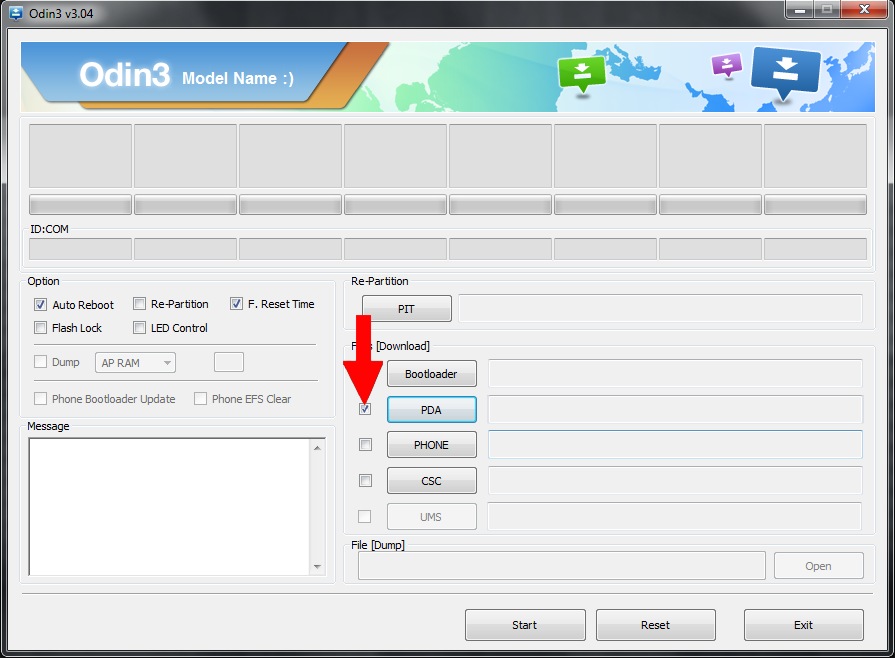The width and height of the screenshot is (895, 658).
Task: Click the CSC file path field
Action: [x=675, y=481]
